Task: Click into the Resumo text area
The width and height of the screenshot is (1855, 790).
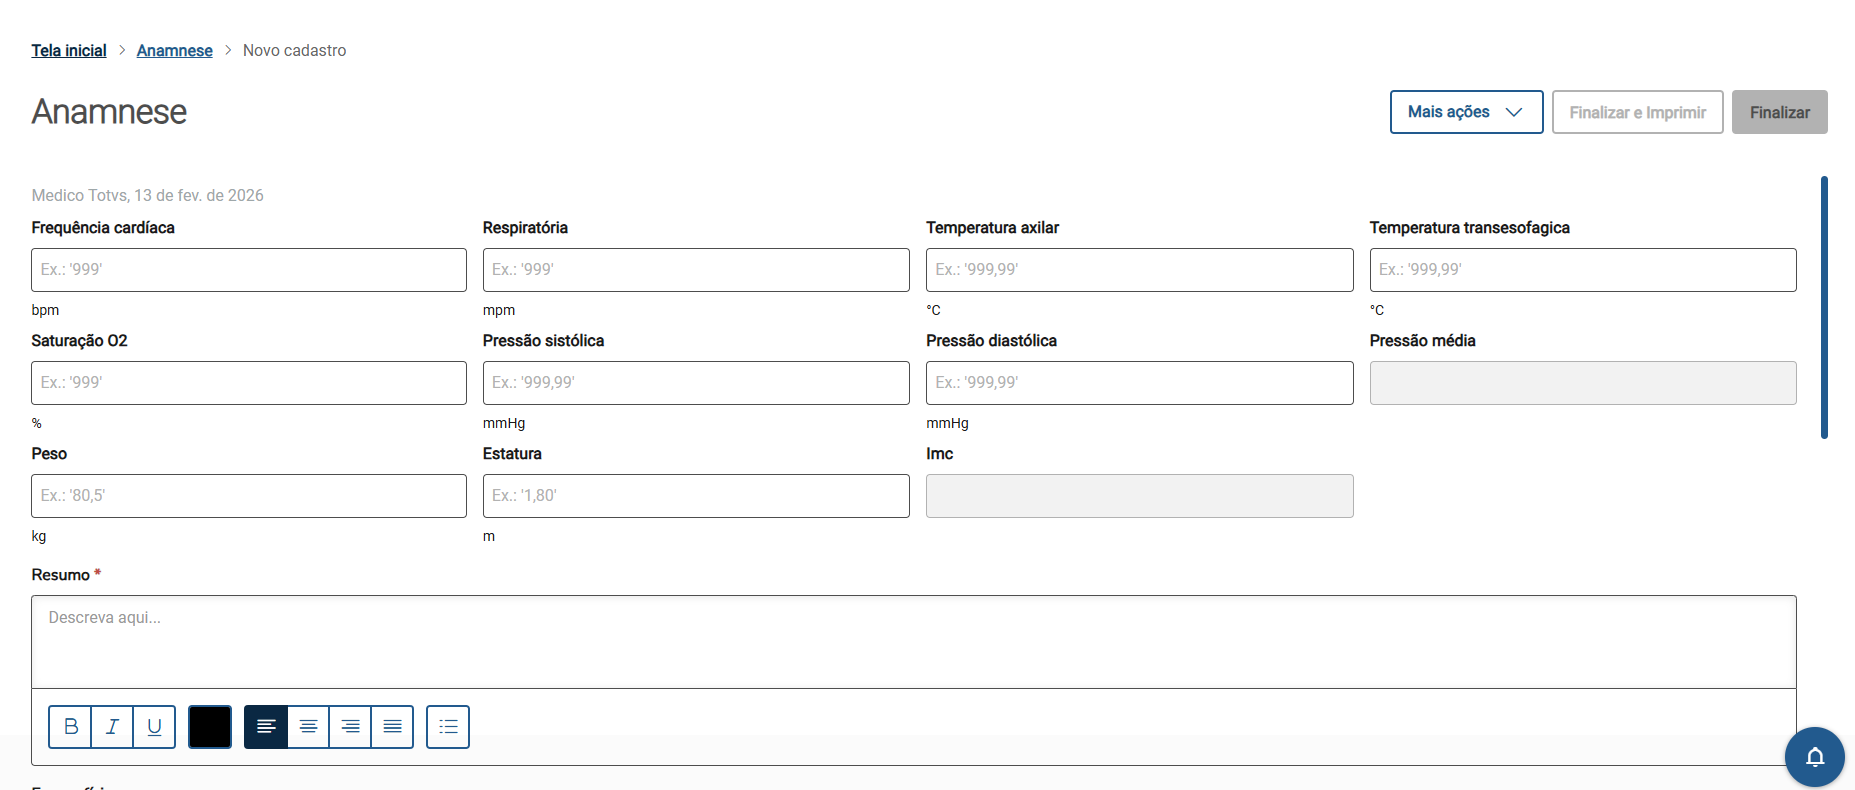Action: (913, 641)
